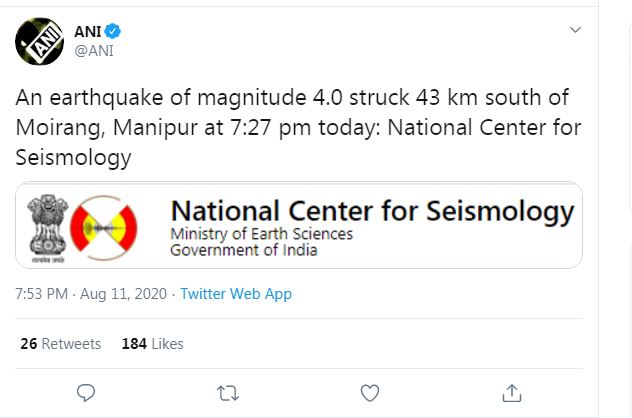
Task: Visit the @ANI handle link
Action: click(94, 51)
